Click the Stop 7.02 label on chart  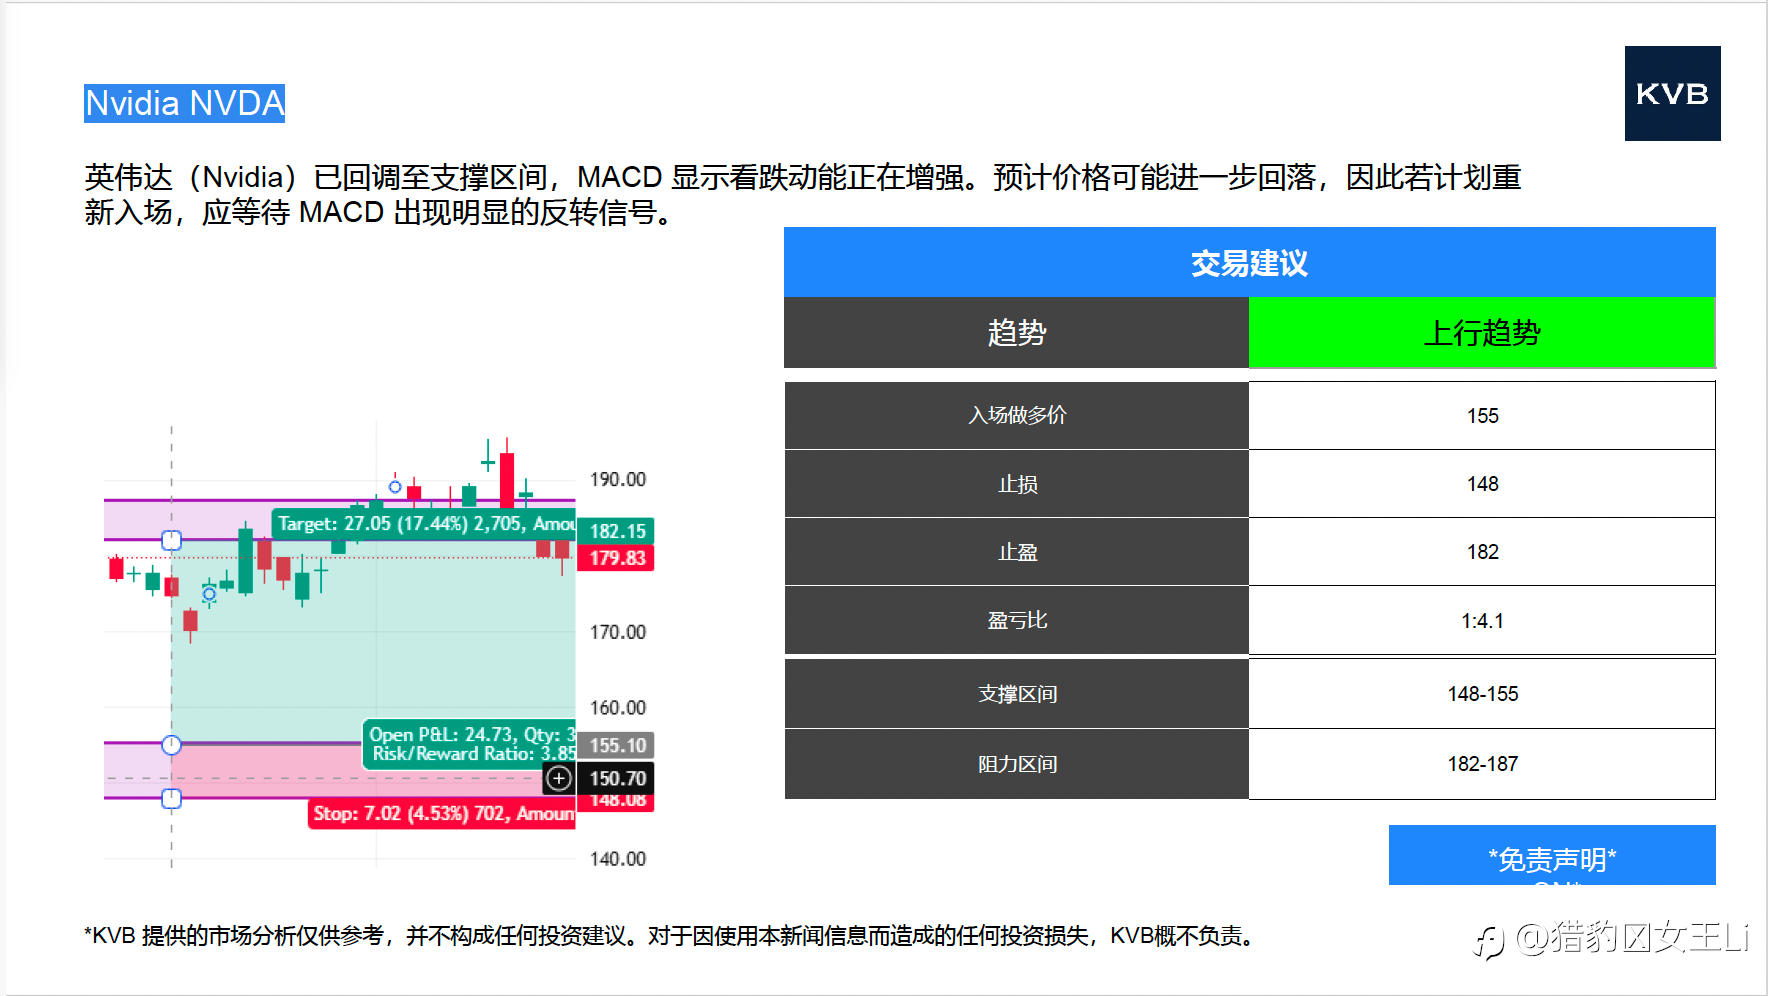click(x=442, y=813)
